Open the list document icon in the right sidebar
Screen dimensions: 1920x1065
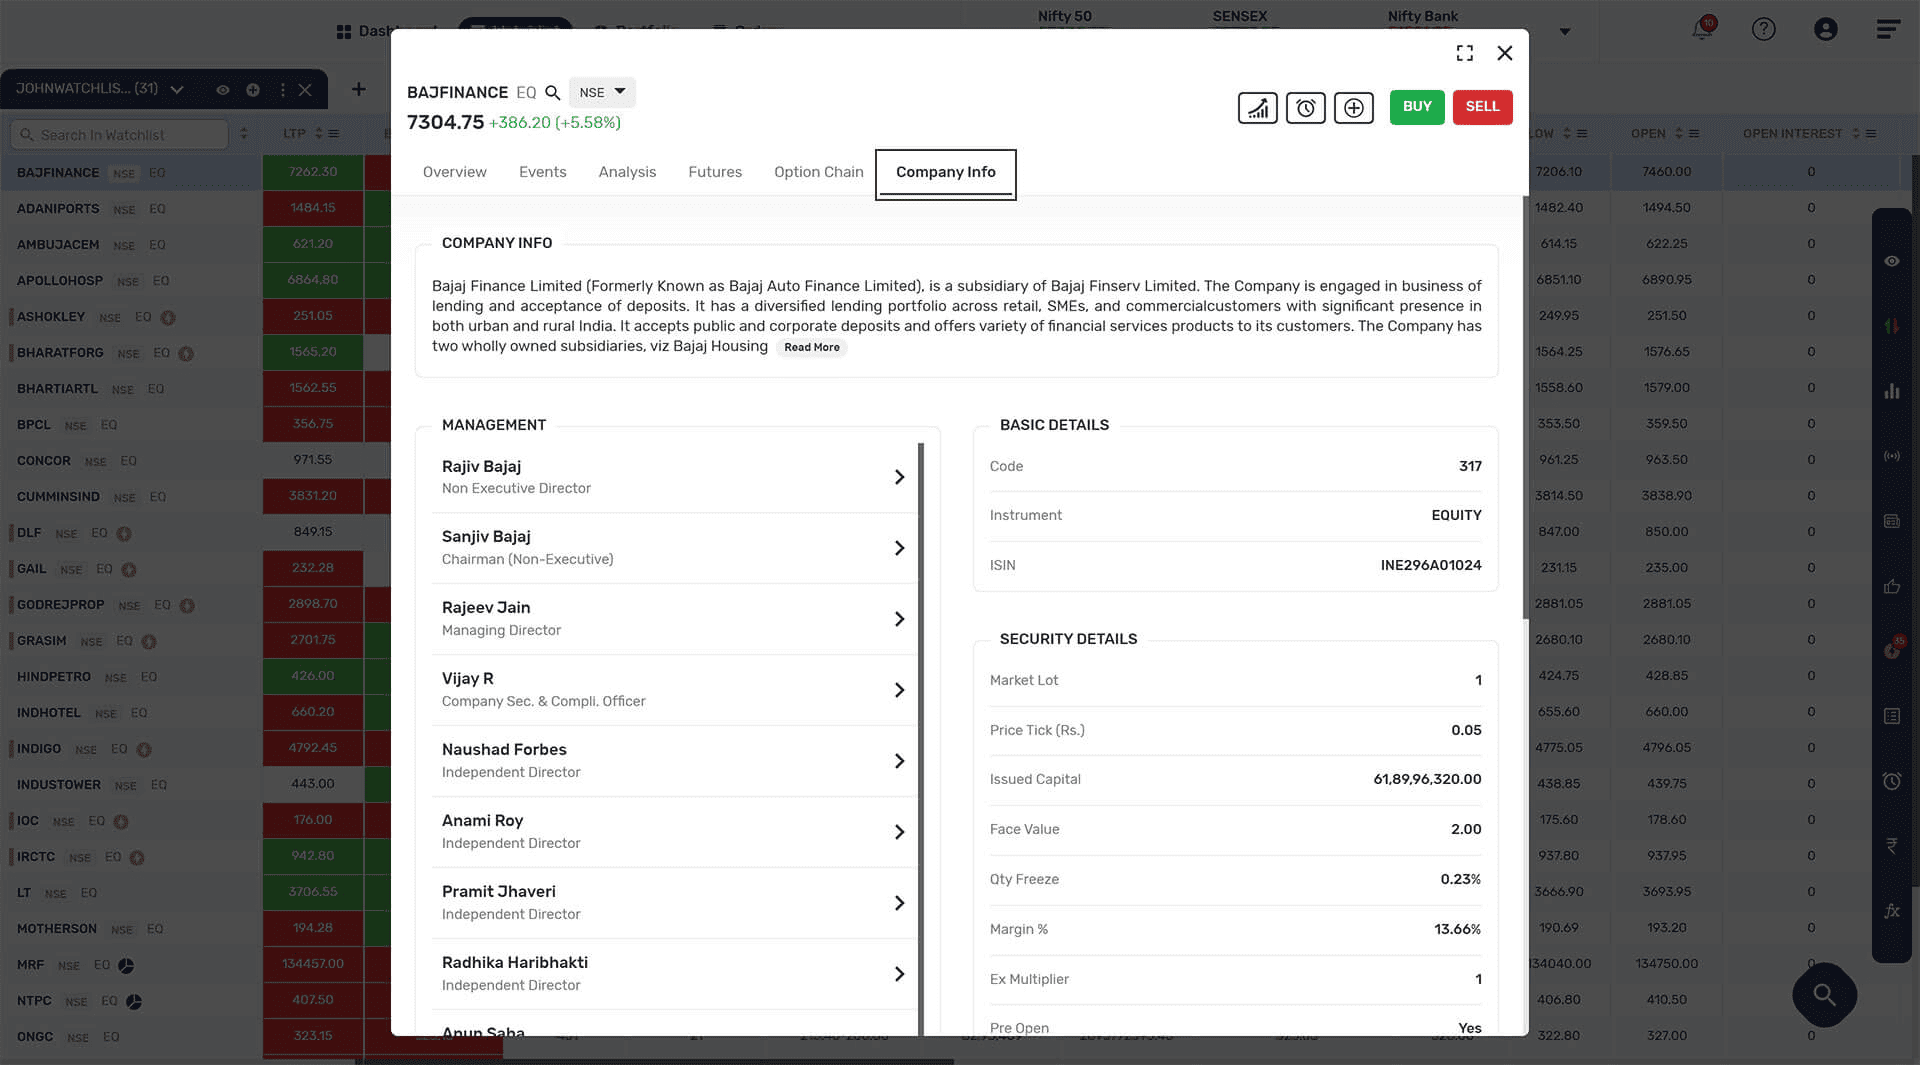[x=1892, y=716]
